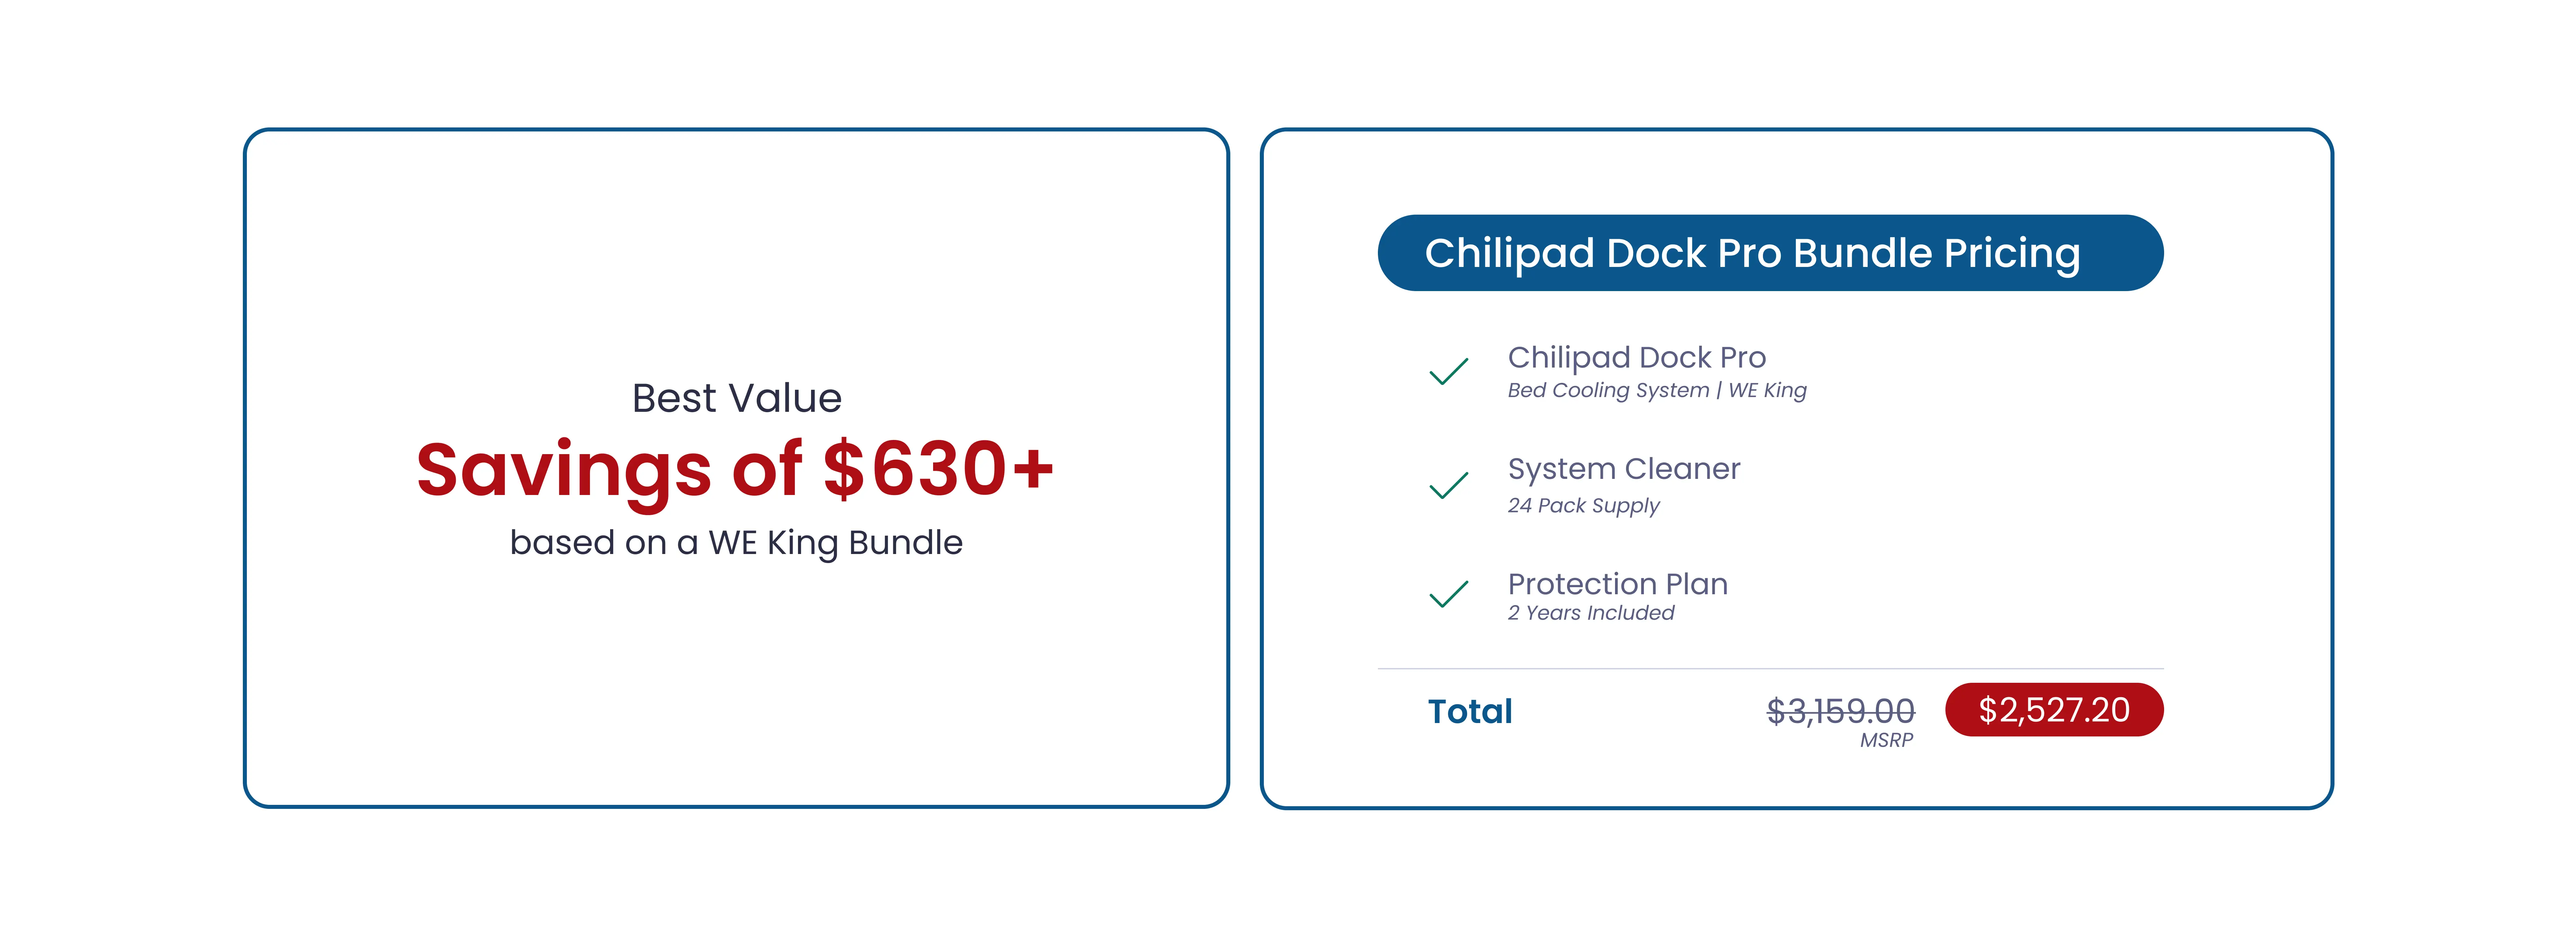Click the divider line above the Total row
The height and width of the screenshot is (939, 2576).
1770,668
